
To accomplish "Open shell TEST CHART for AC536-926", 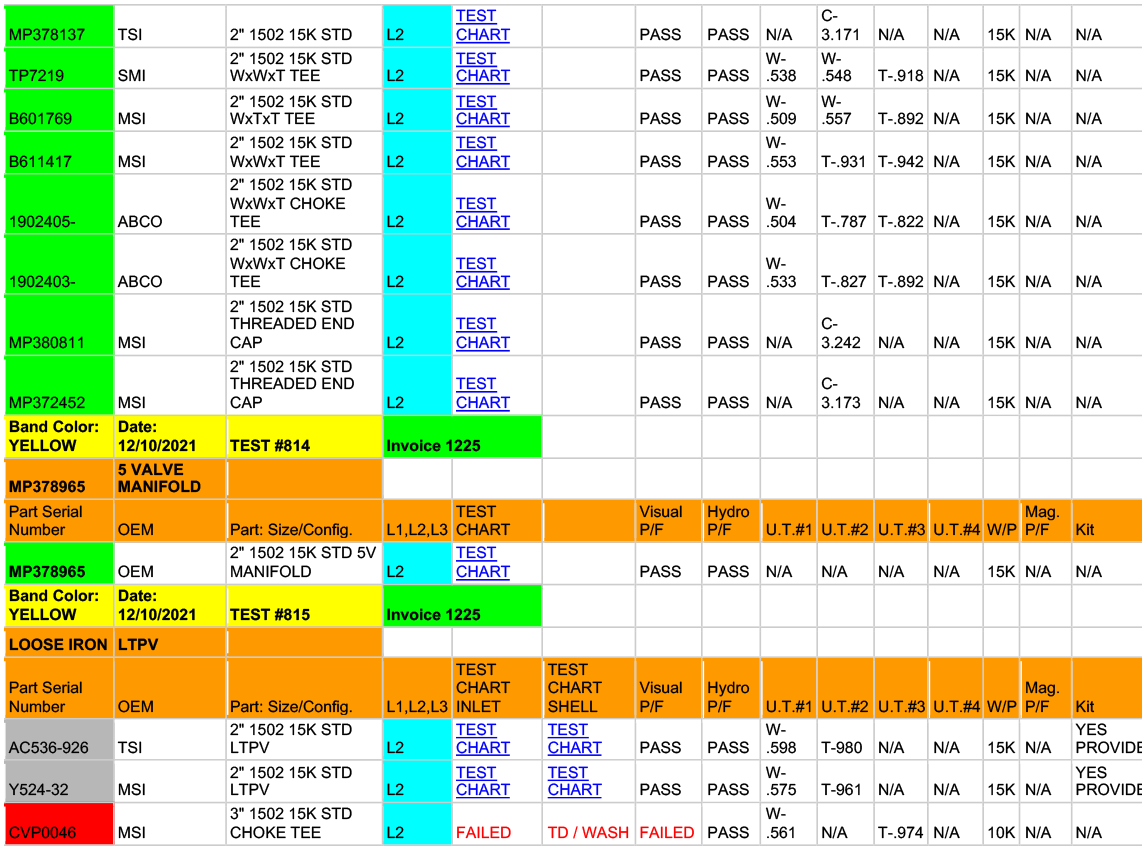I will tap(574, 739).
